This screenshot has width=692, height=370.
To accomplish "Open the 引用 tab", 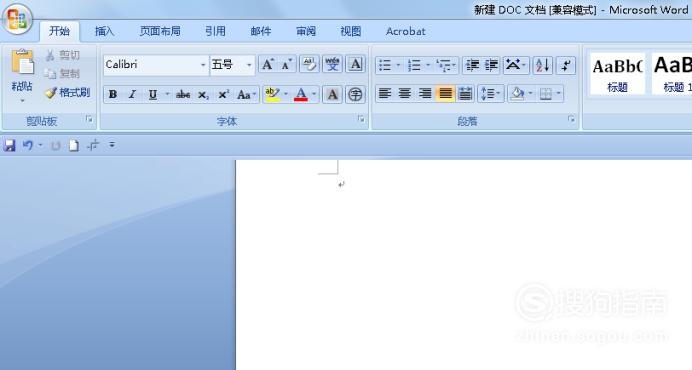I will 215,31.
